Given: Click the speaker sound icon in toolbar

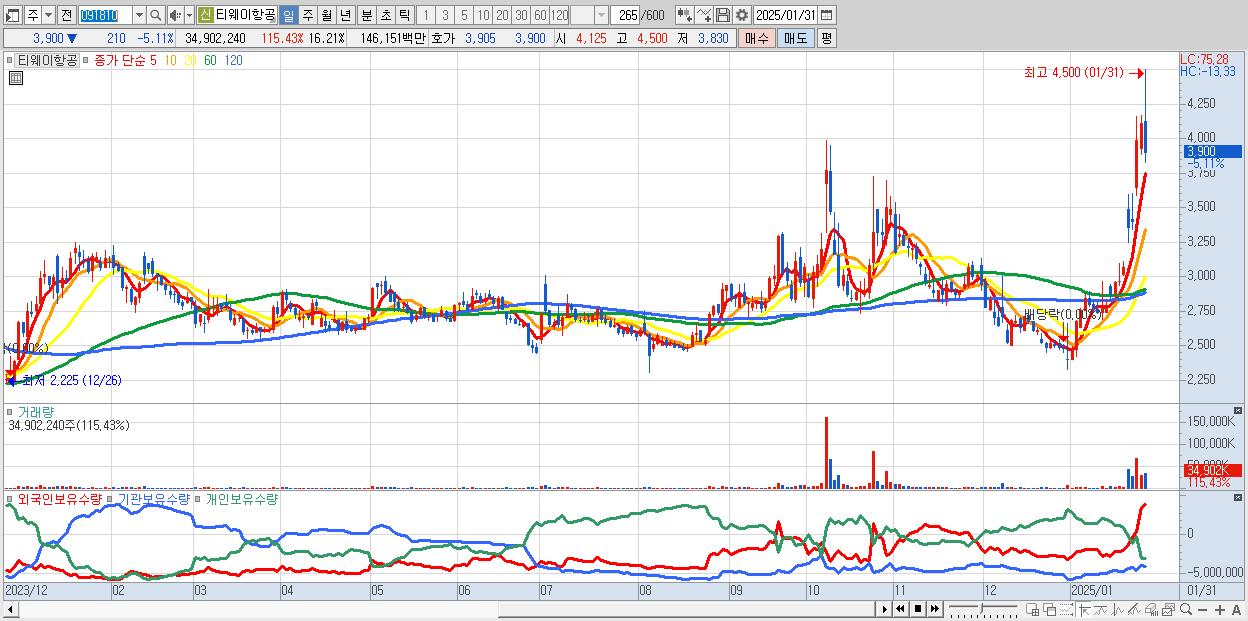Looking at the screenshot, I should 174,15.
